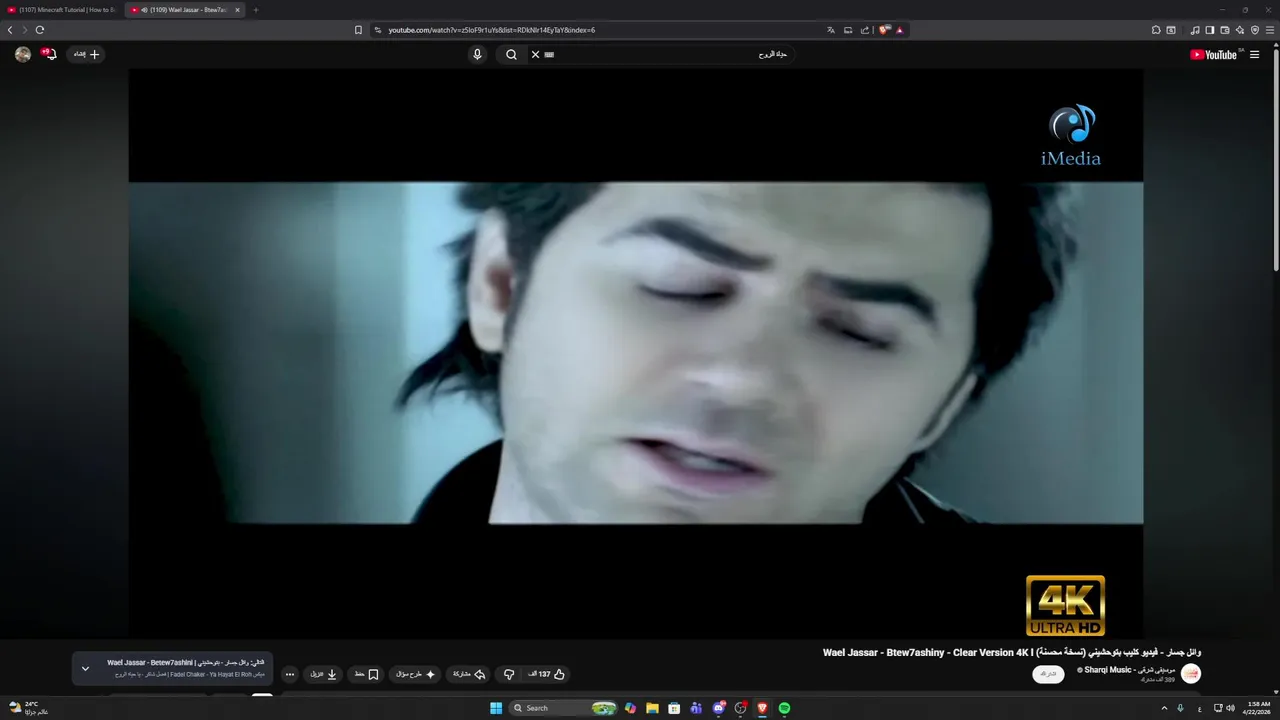Open the YouTube account avatar menu
Image resolution: width=1280 pixels, height=720 pixels.
[23, 54]
